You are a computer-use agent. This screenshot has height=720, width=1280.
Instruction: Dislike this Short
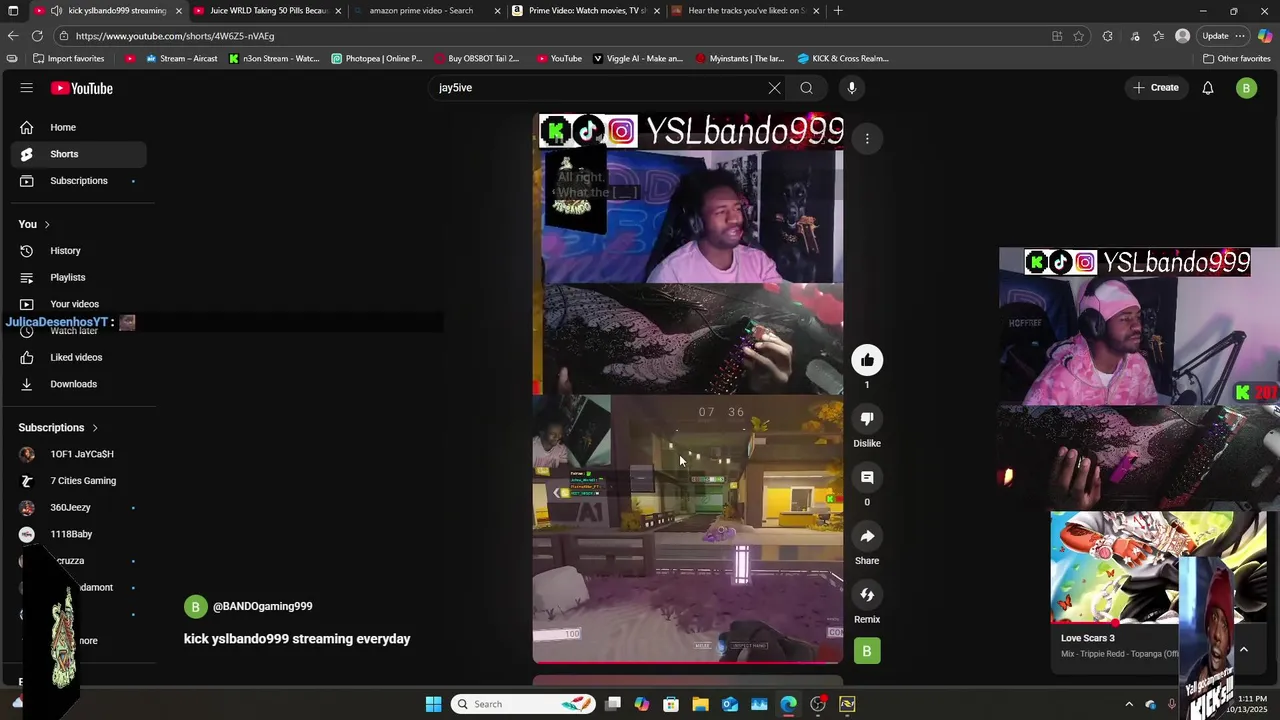tap(867, 419)
